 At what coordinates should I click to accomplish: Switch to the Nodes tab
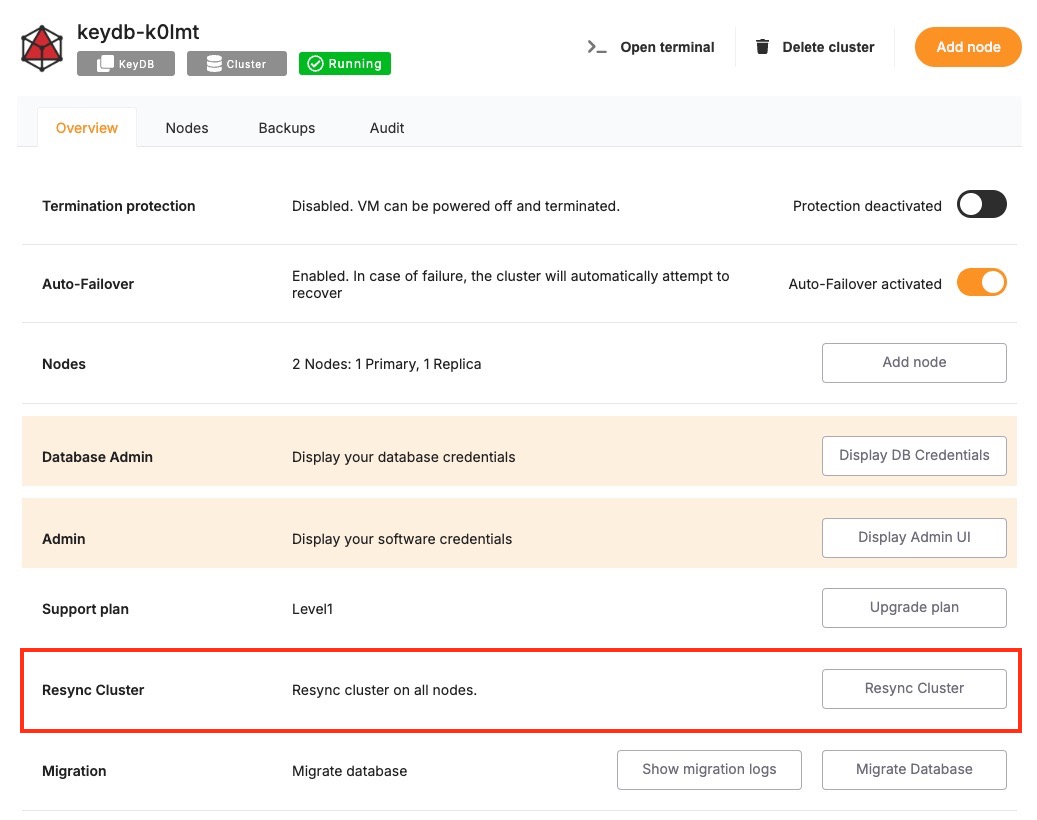coord(187,128)
